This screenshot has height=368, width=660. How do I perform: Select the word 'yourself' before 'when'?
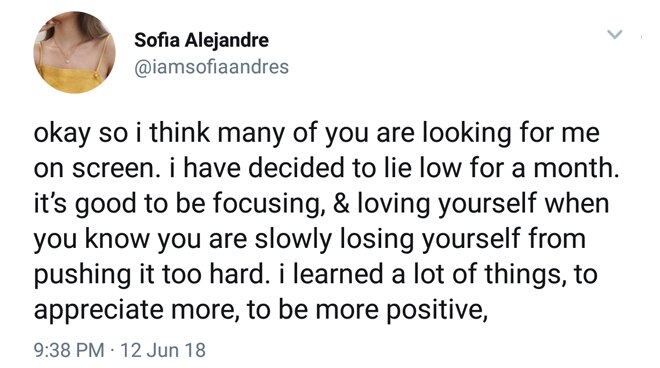click(x=487, y=205)
